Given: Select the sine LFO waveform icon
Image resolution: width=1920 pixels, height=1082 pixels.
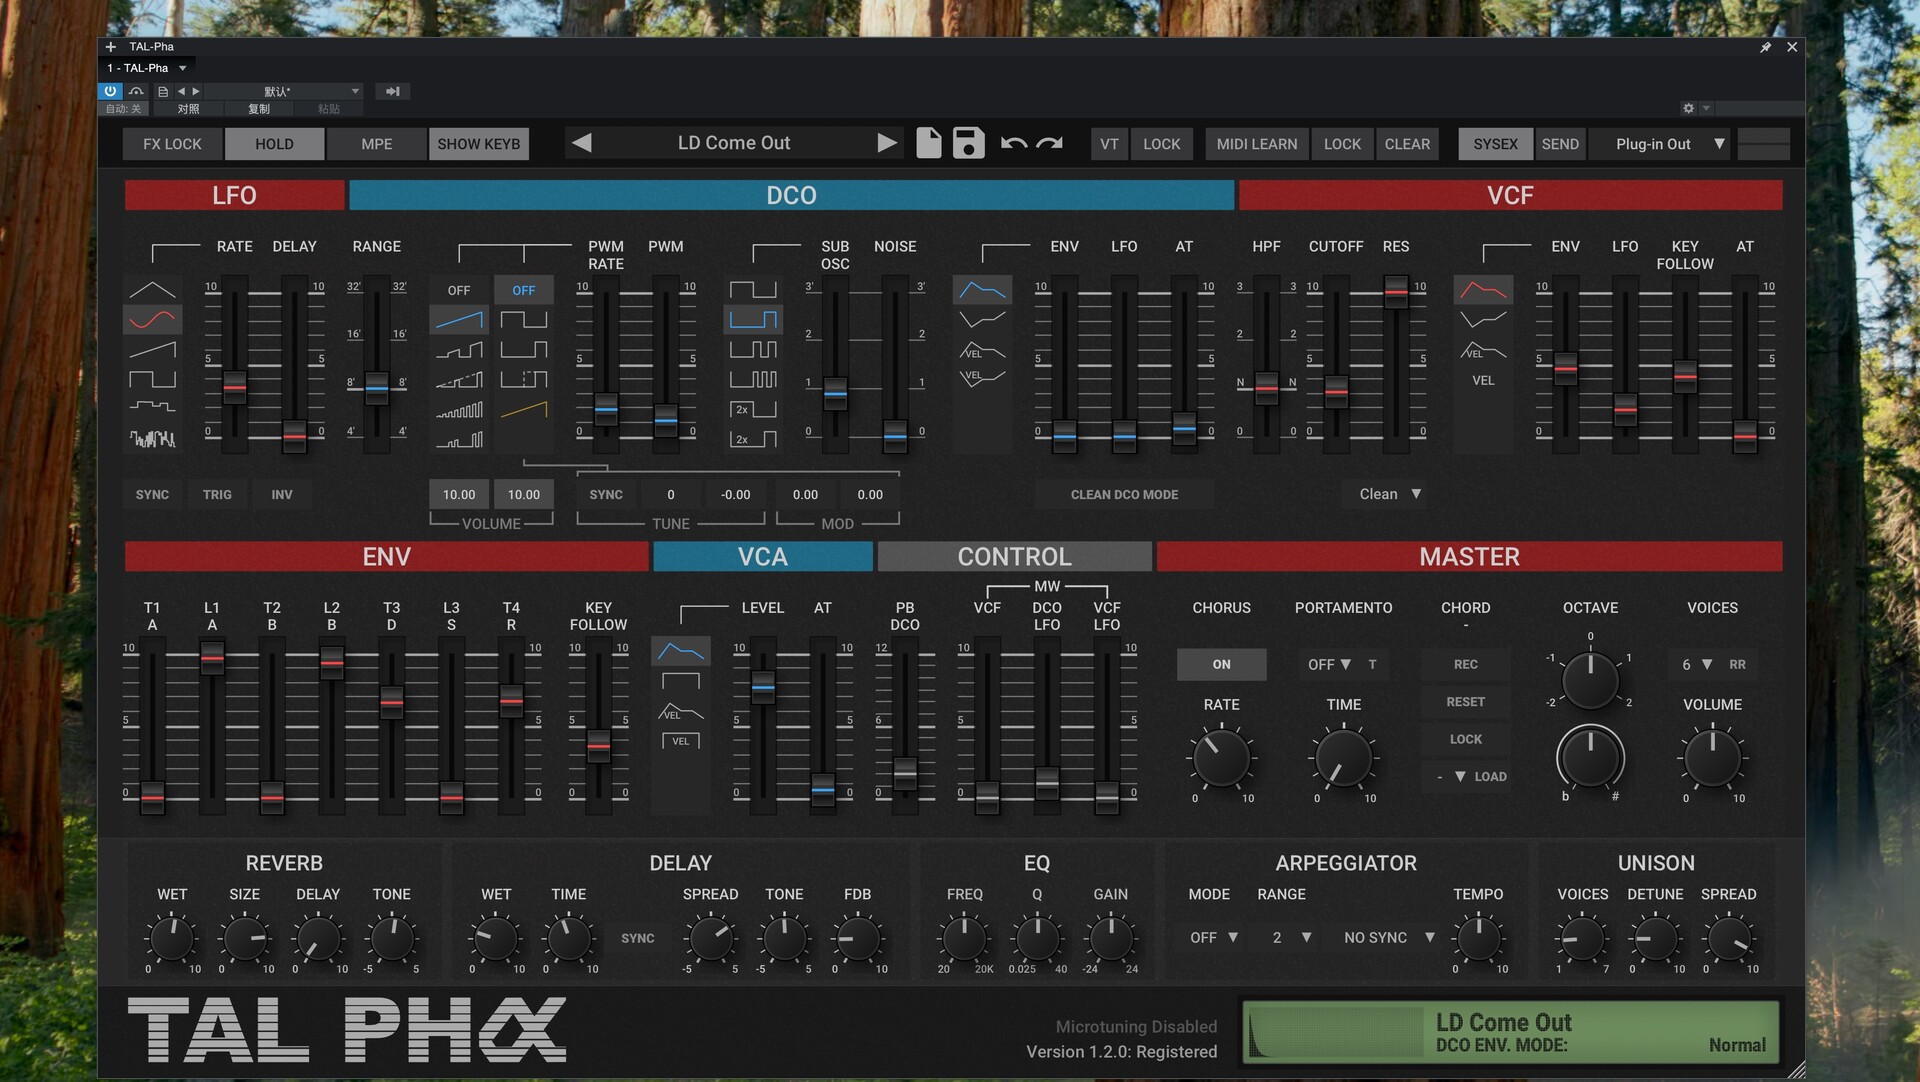Looking at the screenshot, I should (x=152, y=320).
